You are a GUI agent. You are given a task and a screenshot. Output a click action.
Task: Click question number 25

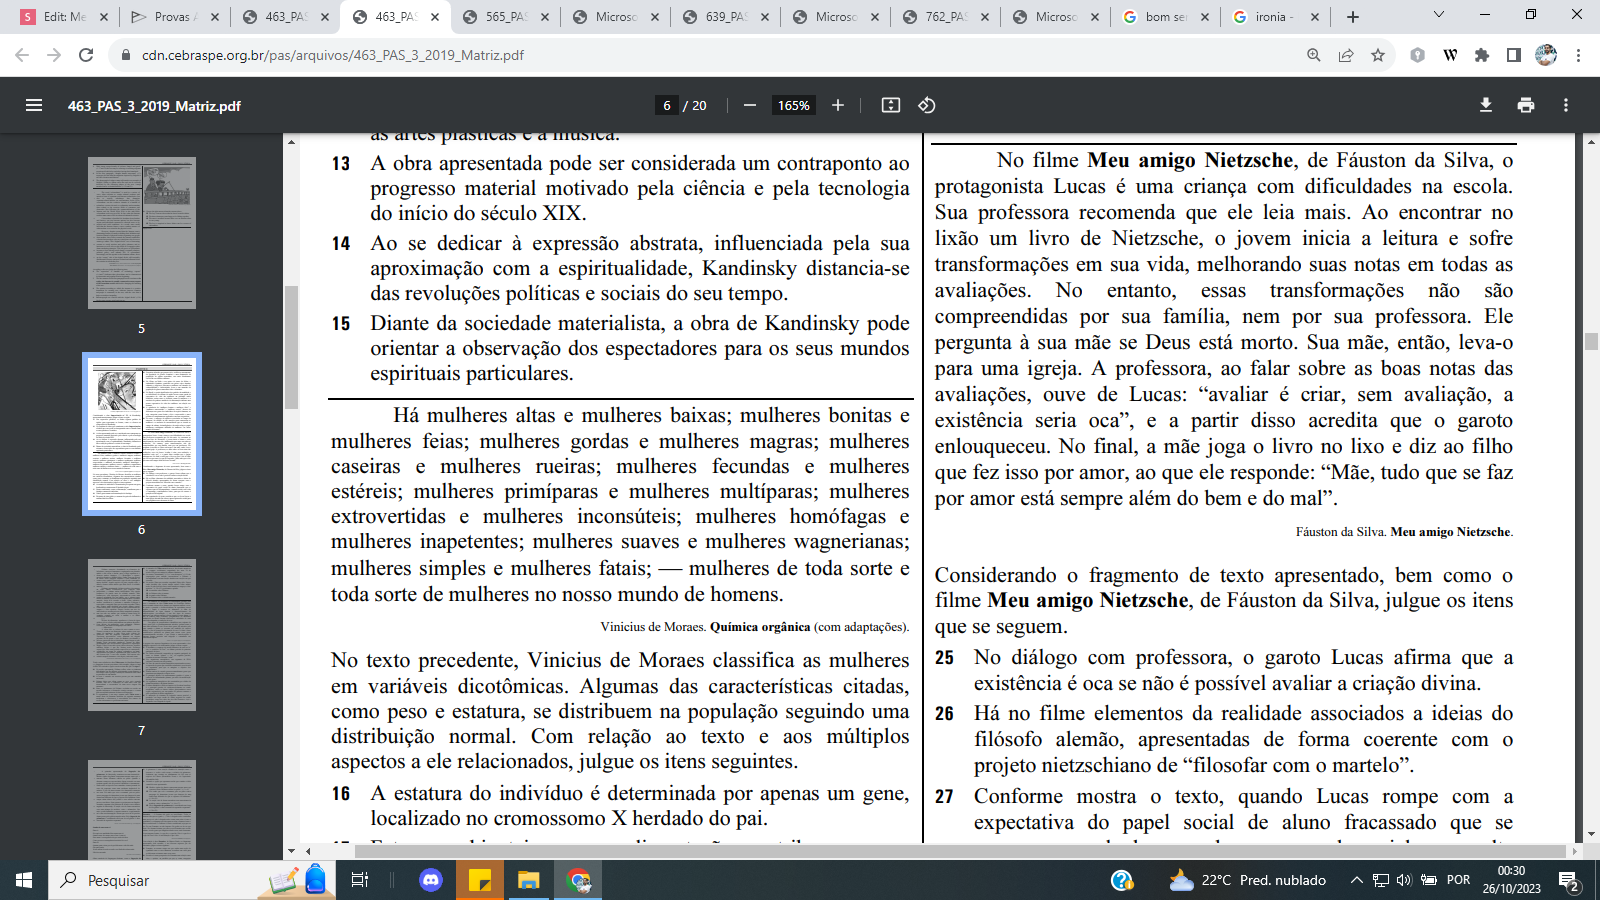(x=945, y=657)
